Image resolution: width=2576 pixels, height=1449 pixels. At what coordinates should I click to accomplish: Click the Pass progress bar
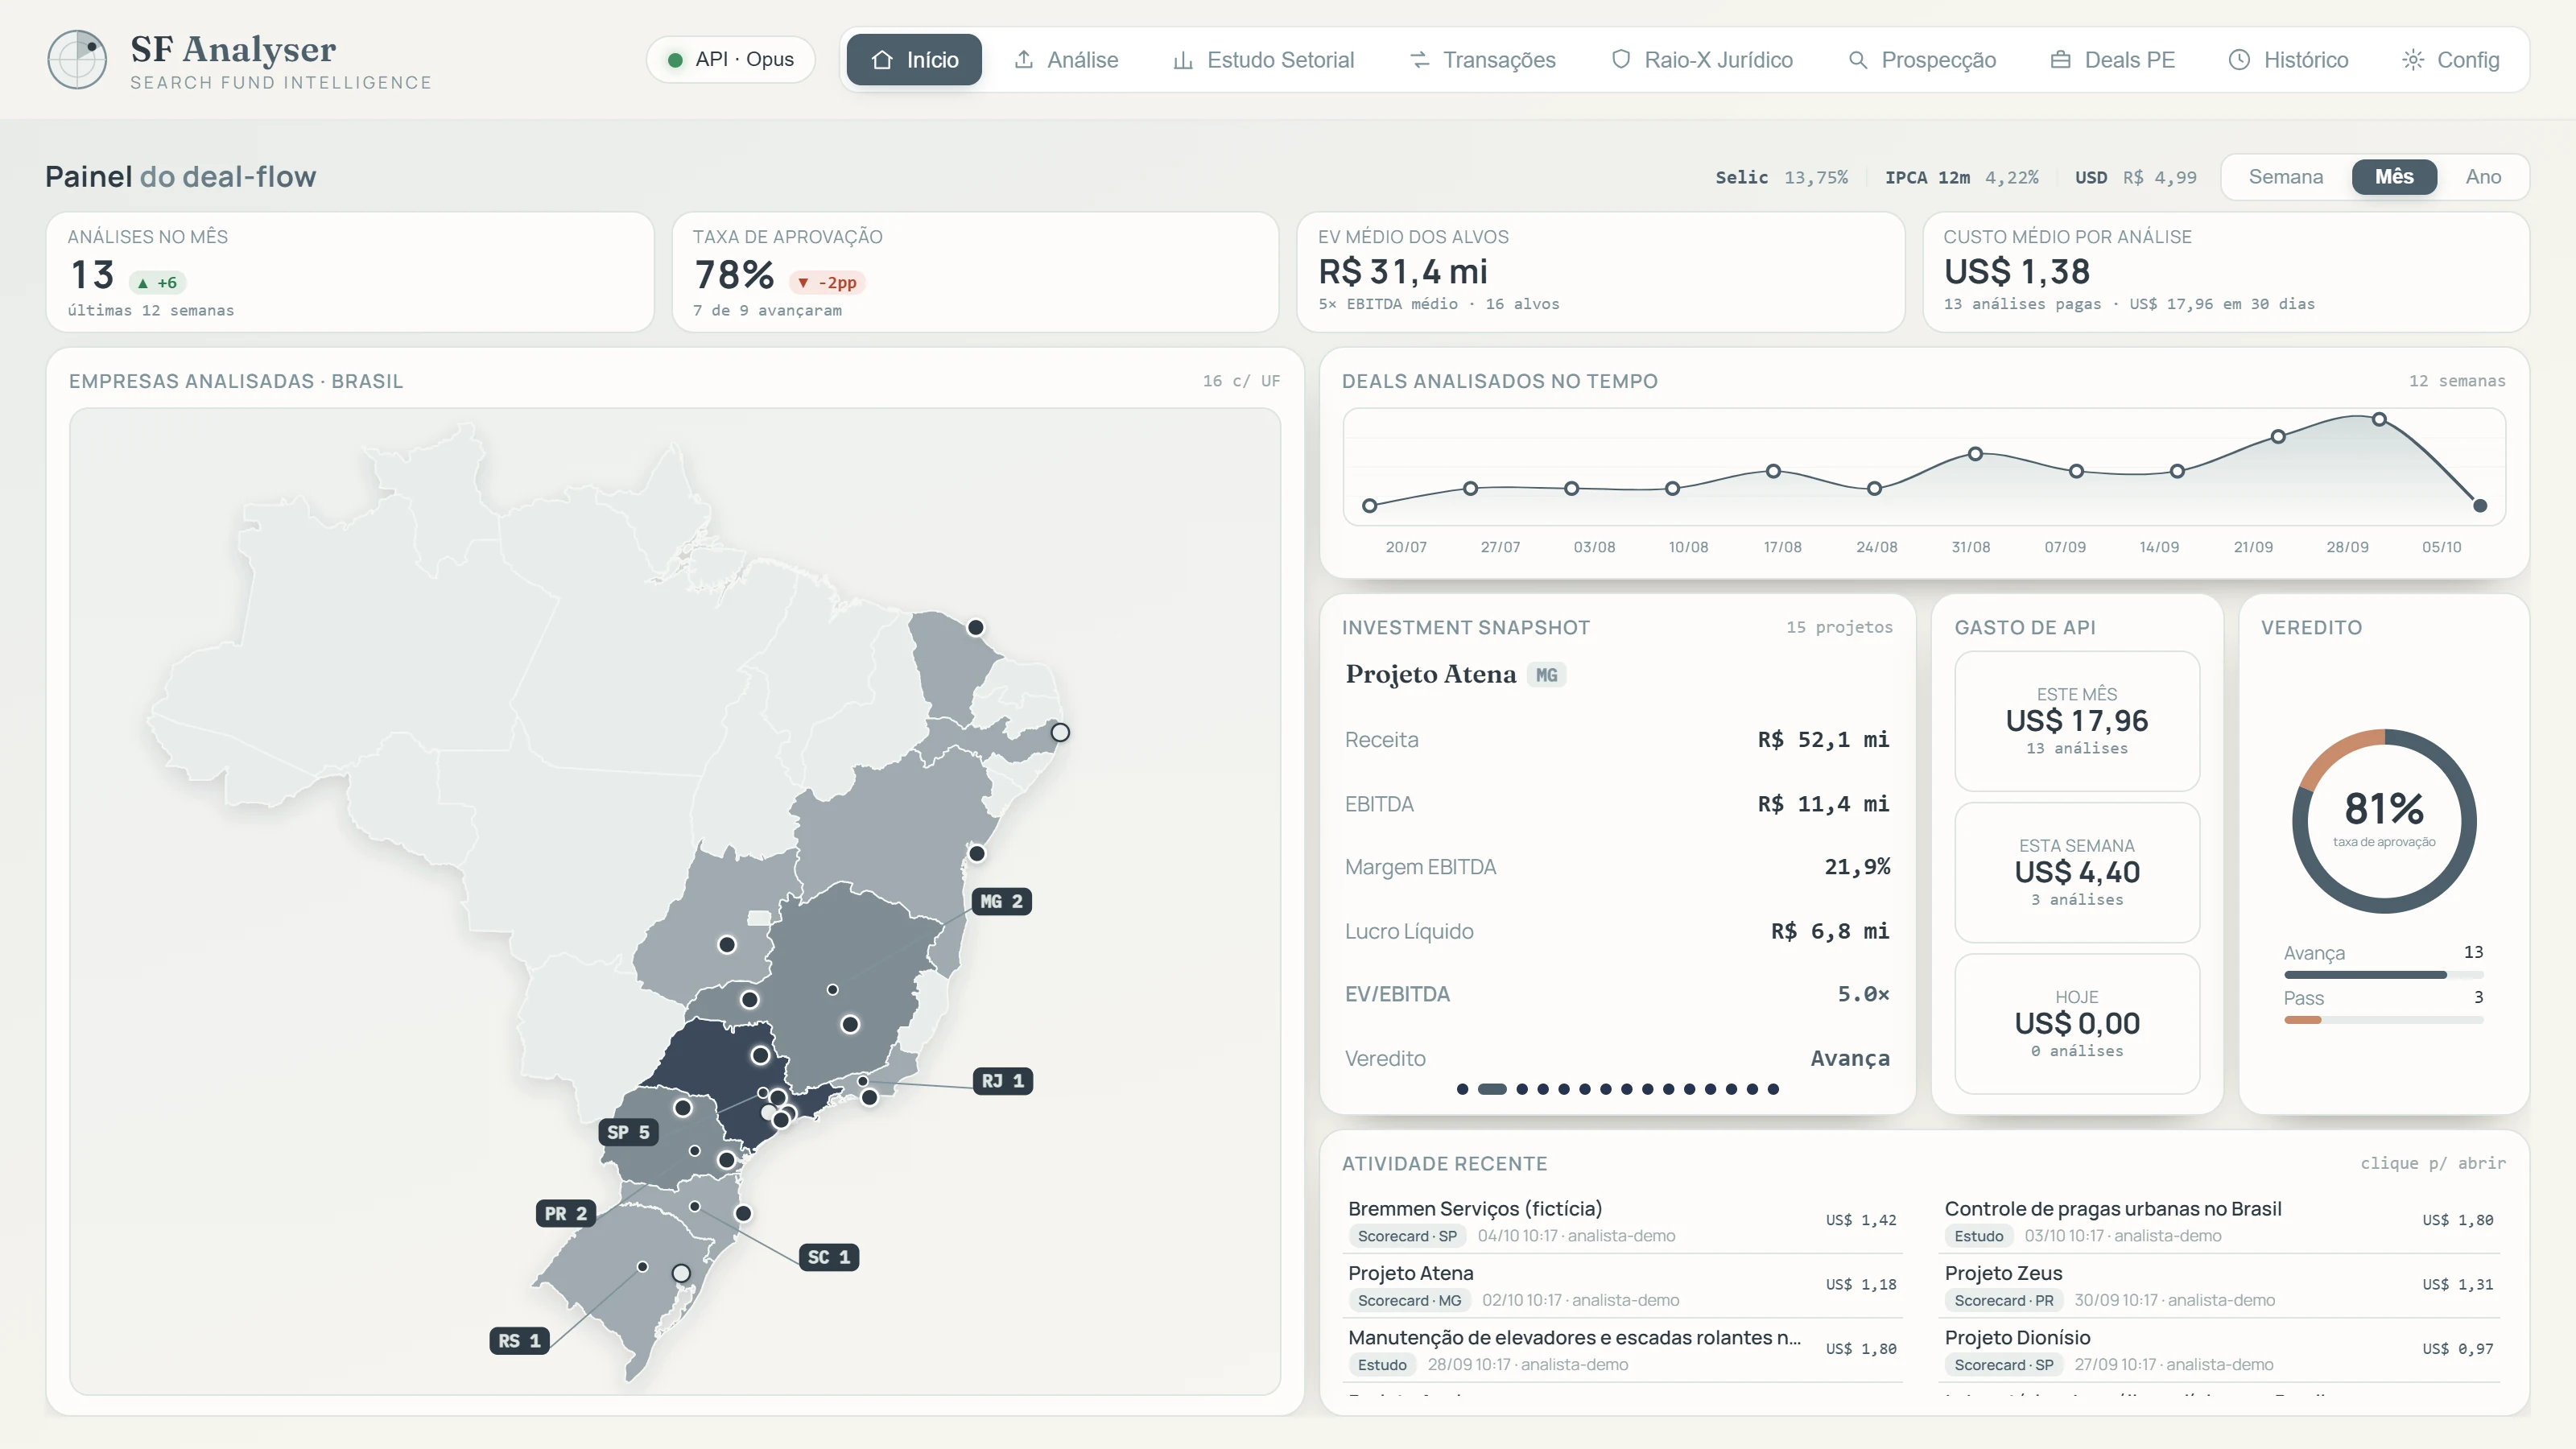(2384, 1020)
